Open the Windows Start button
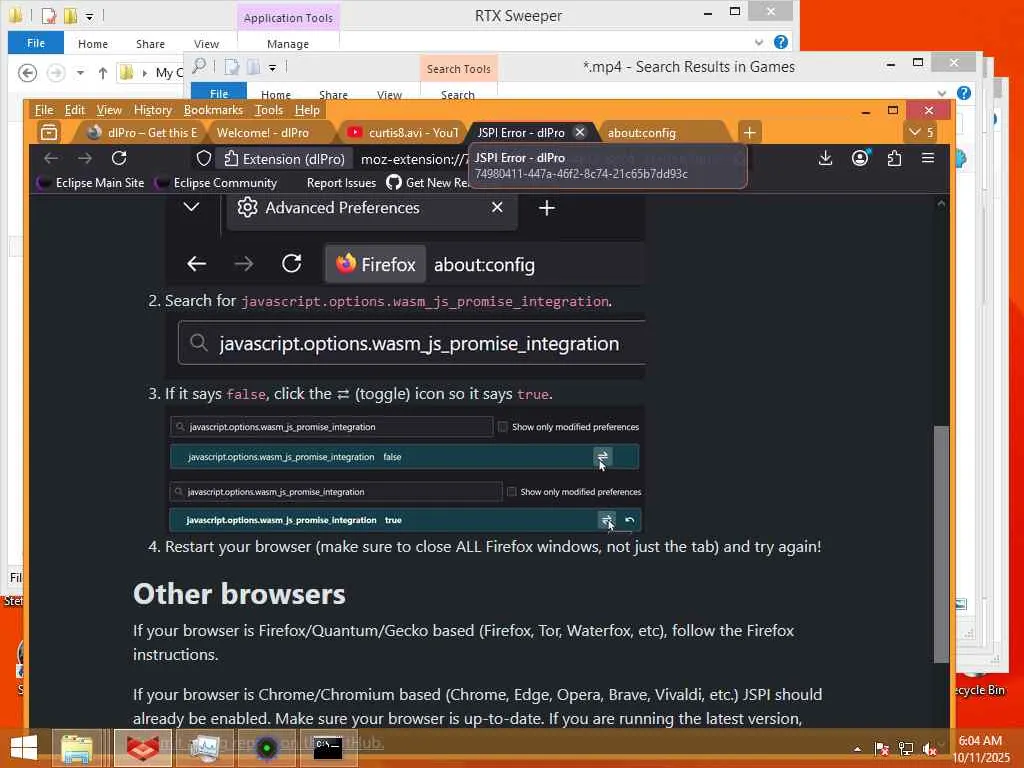The width and height of the screenshot is (1024, 768). [24, 748]
